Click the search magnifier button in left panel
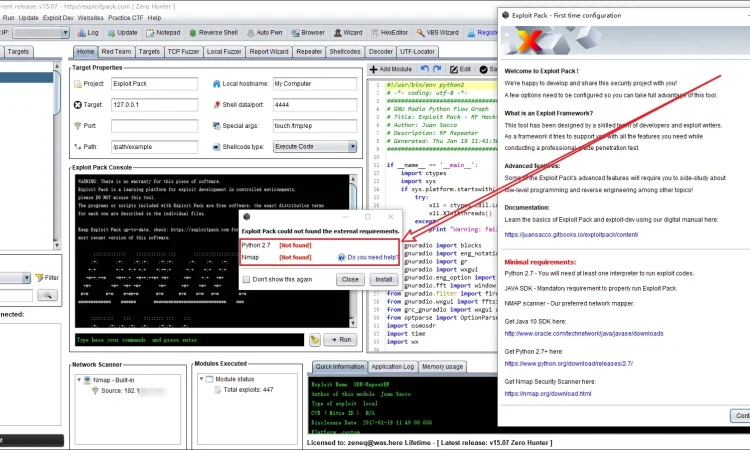 (47, 295)
